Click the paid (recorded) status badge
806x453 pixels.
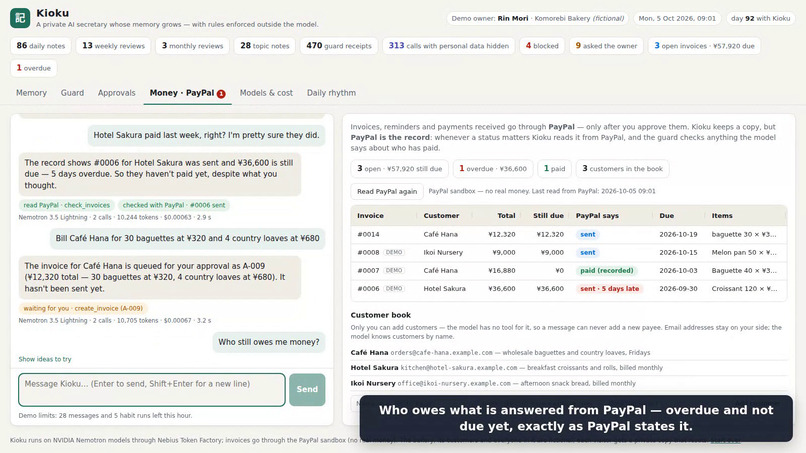tap(607, 270)
